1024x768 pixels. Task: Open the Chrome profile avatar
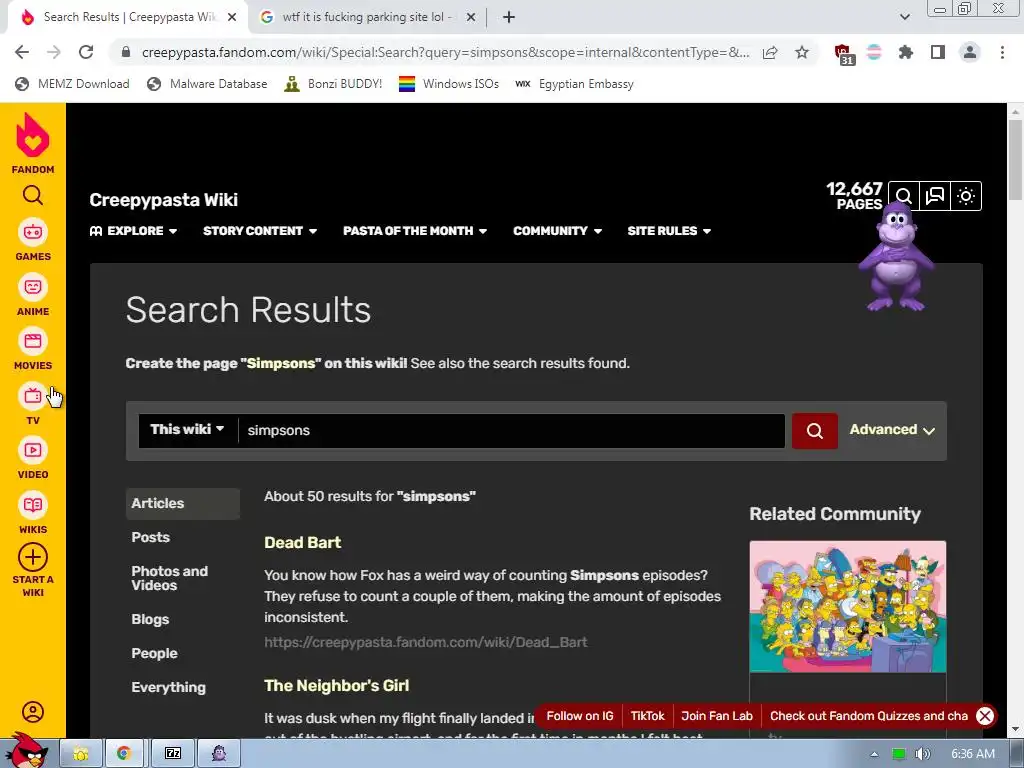pos(970,52)
